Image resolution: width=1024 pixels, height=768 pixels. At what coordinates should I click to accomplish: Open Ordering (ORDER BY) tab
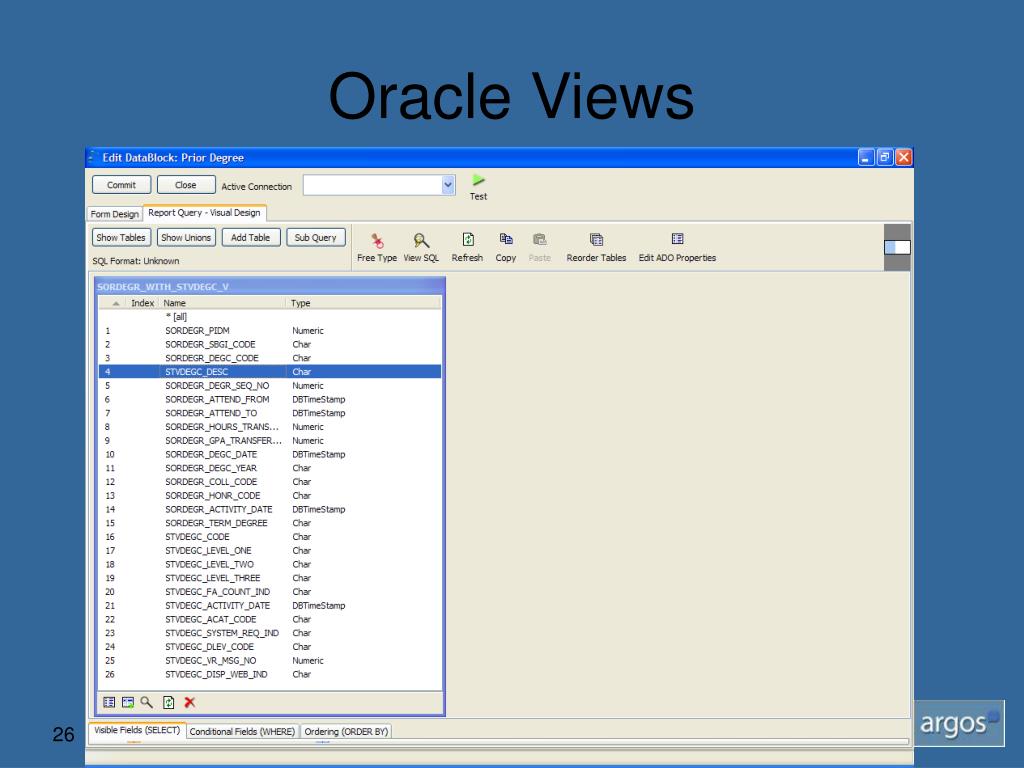[x=346, y=731]
